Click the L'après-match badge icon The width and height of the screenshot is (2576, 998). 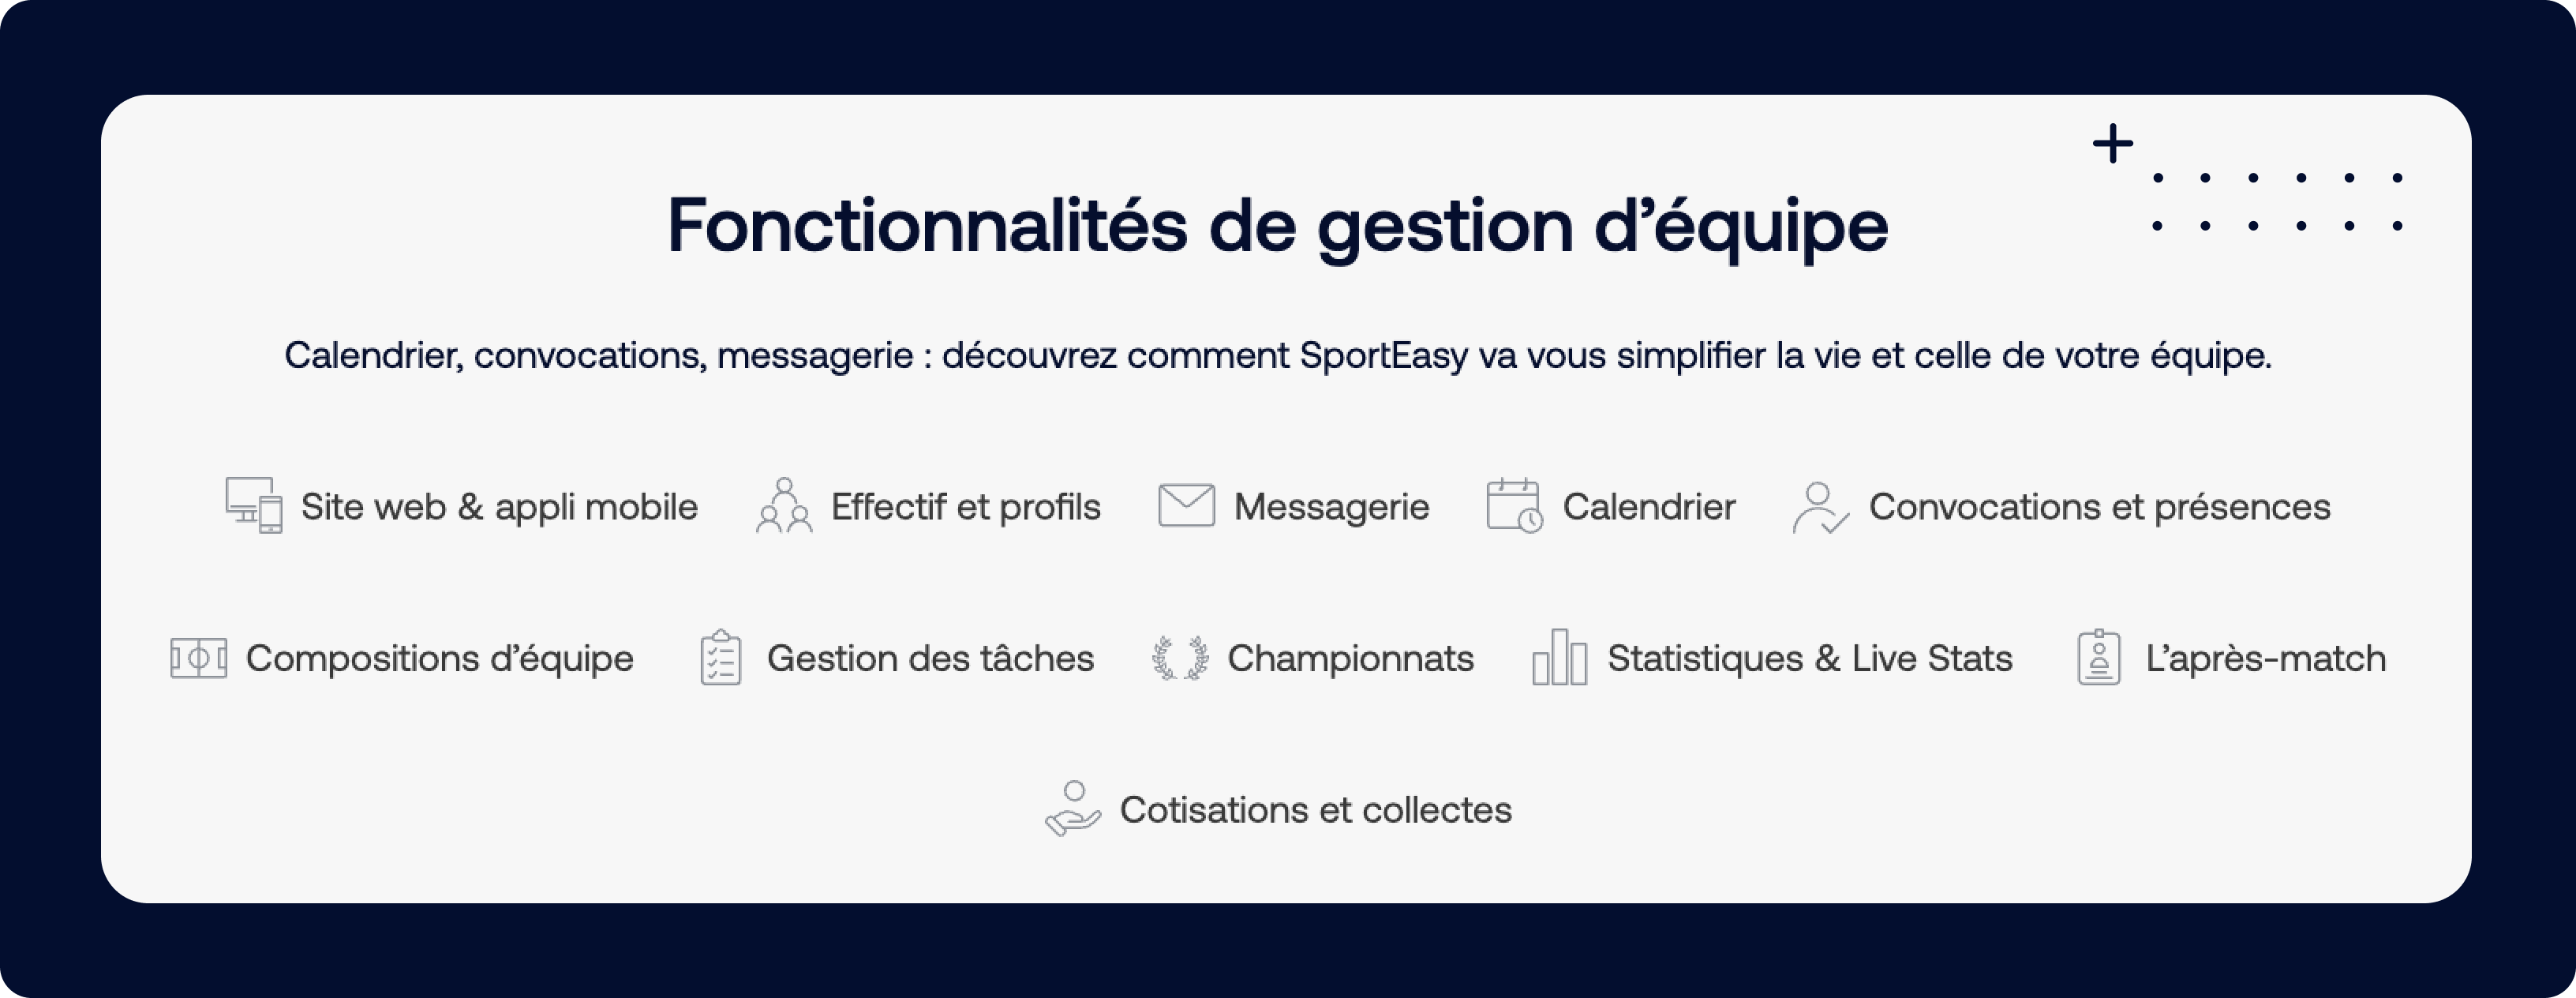(2099, 657)
